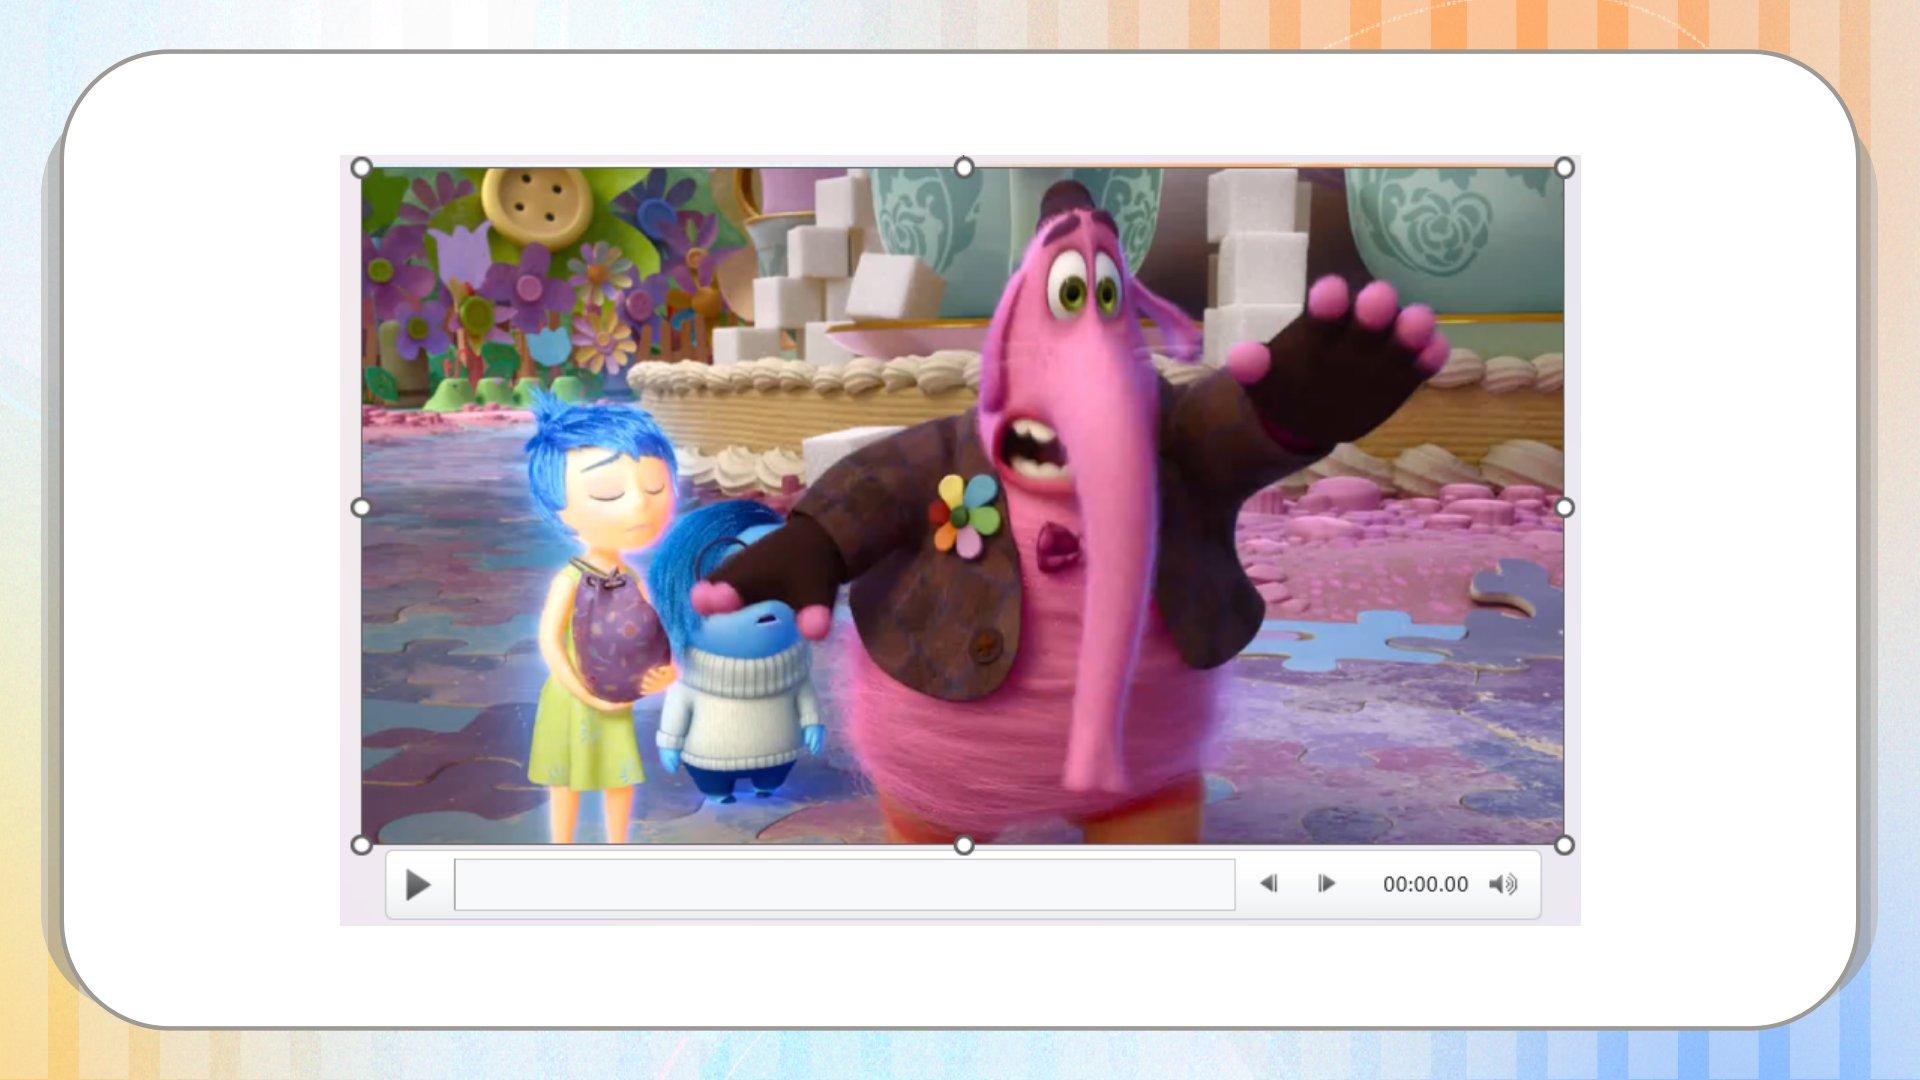Click the video seek progress bar
Image resolution: width=1920 pixels, height=1080 pixels.
pos(844,884)
